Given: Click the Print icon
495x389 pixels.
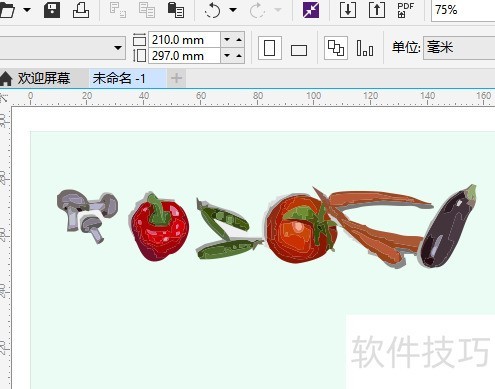Looking at the screenshot, I should pyautogui.click(x=81, y=10).
